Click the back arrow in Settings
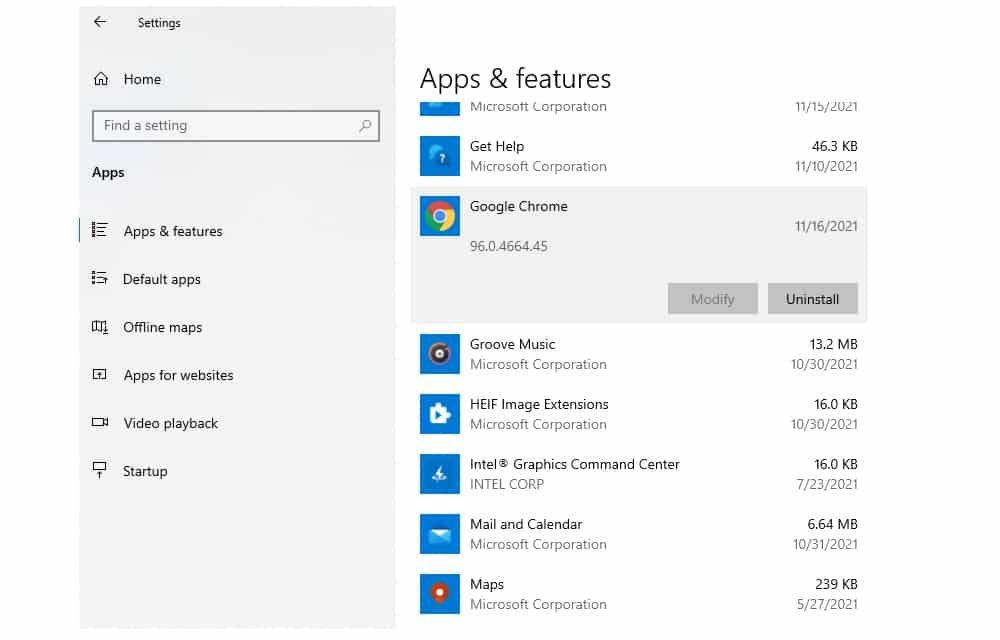The width and height of the screenshot is (1000, 640). pos(100,22)
